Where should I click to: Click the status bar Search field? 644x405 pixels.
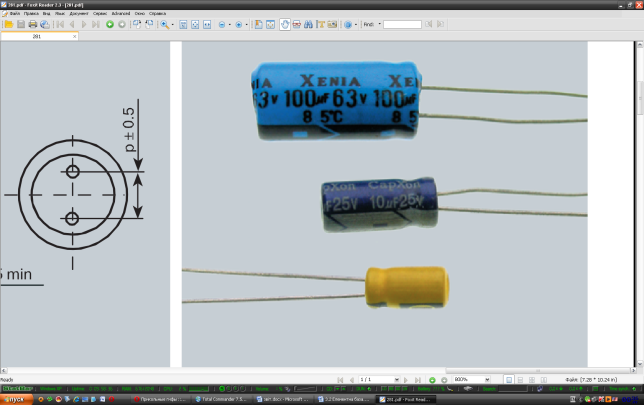point(513,389)
